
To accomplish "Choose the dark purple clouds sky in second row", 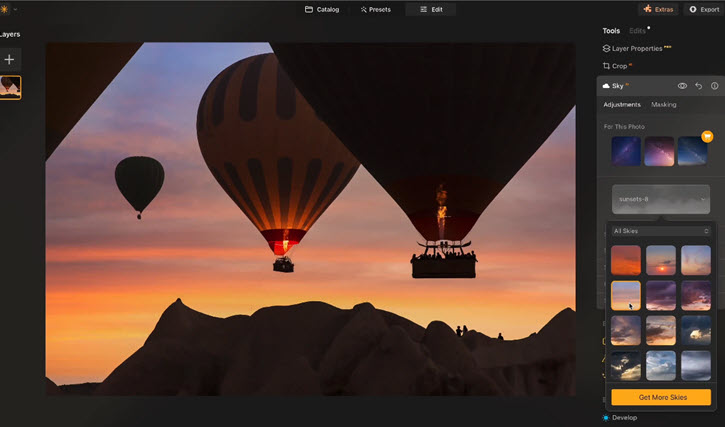I will [x=661, y=296].
